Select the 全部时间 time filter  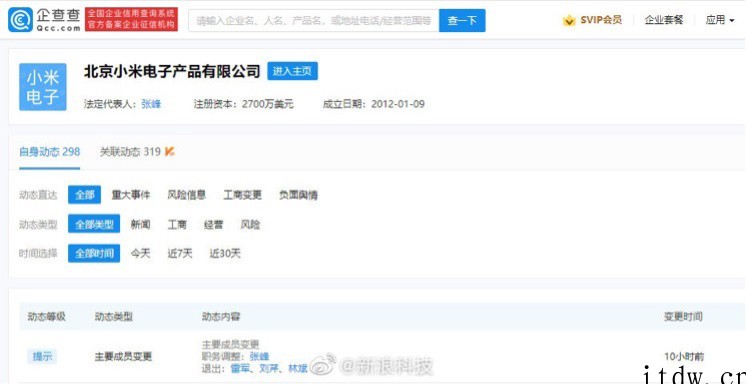click(94, 253)
